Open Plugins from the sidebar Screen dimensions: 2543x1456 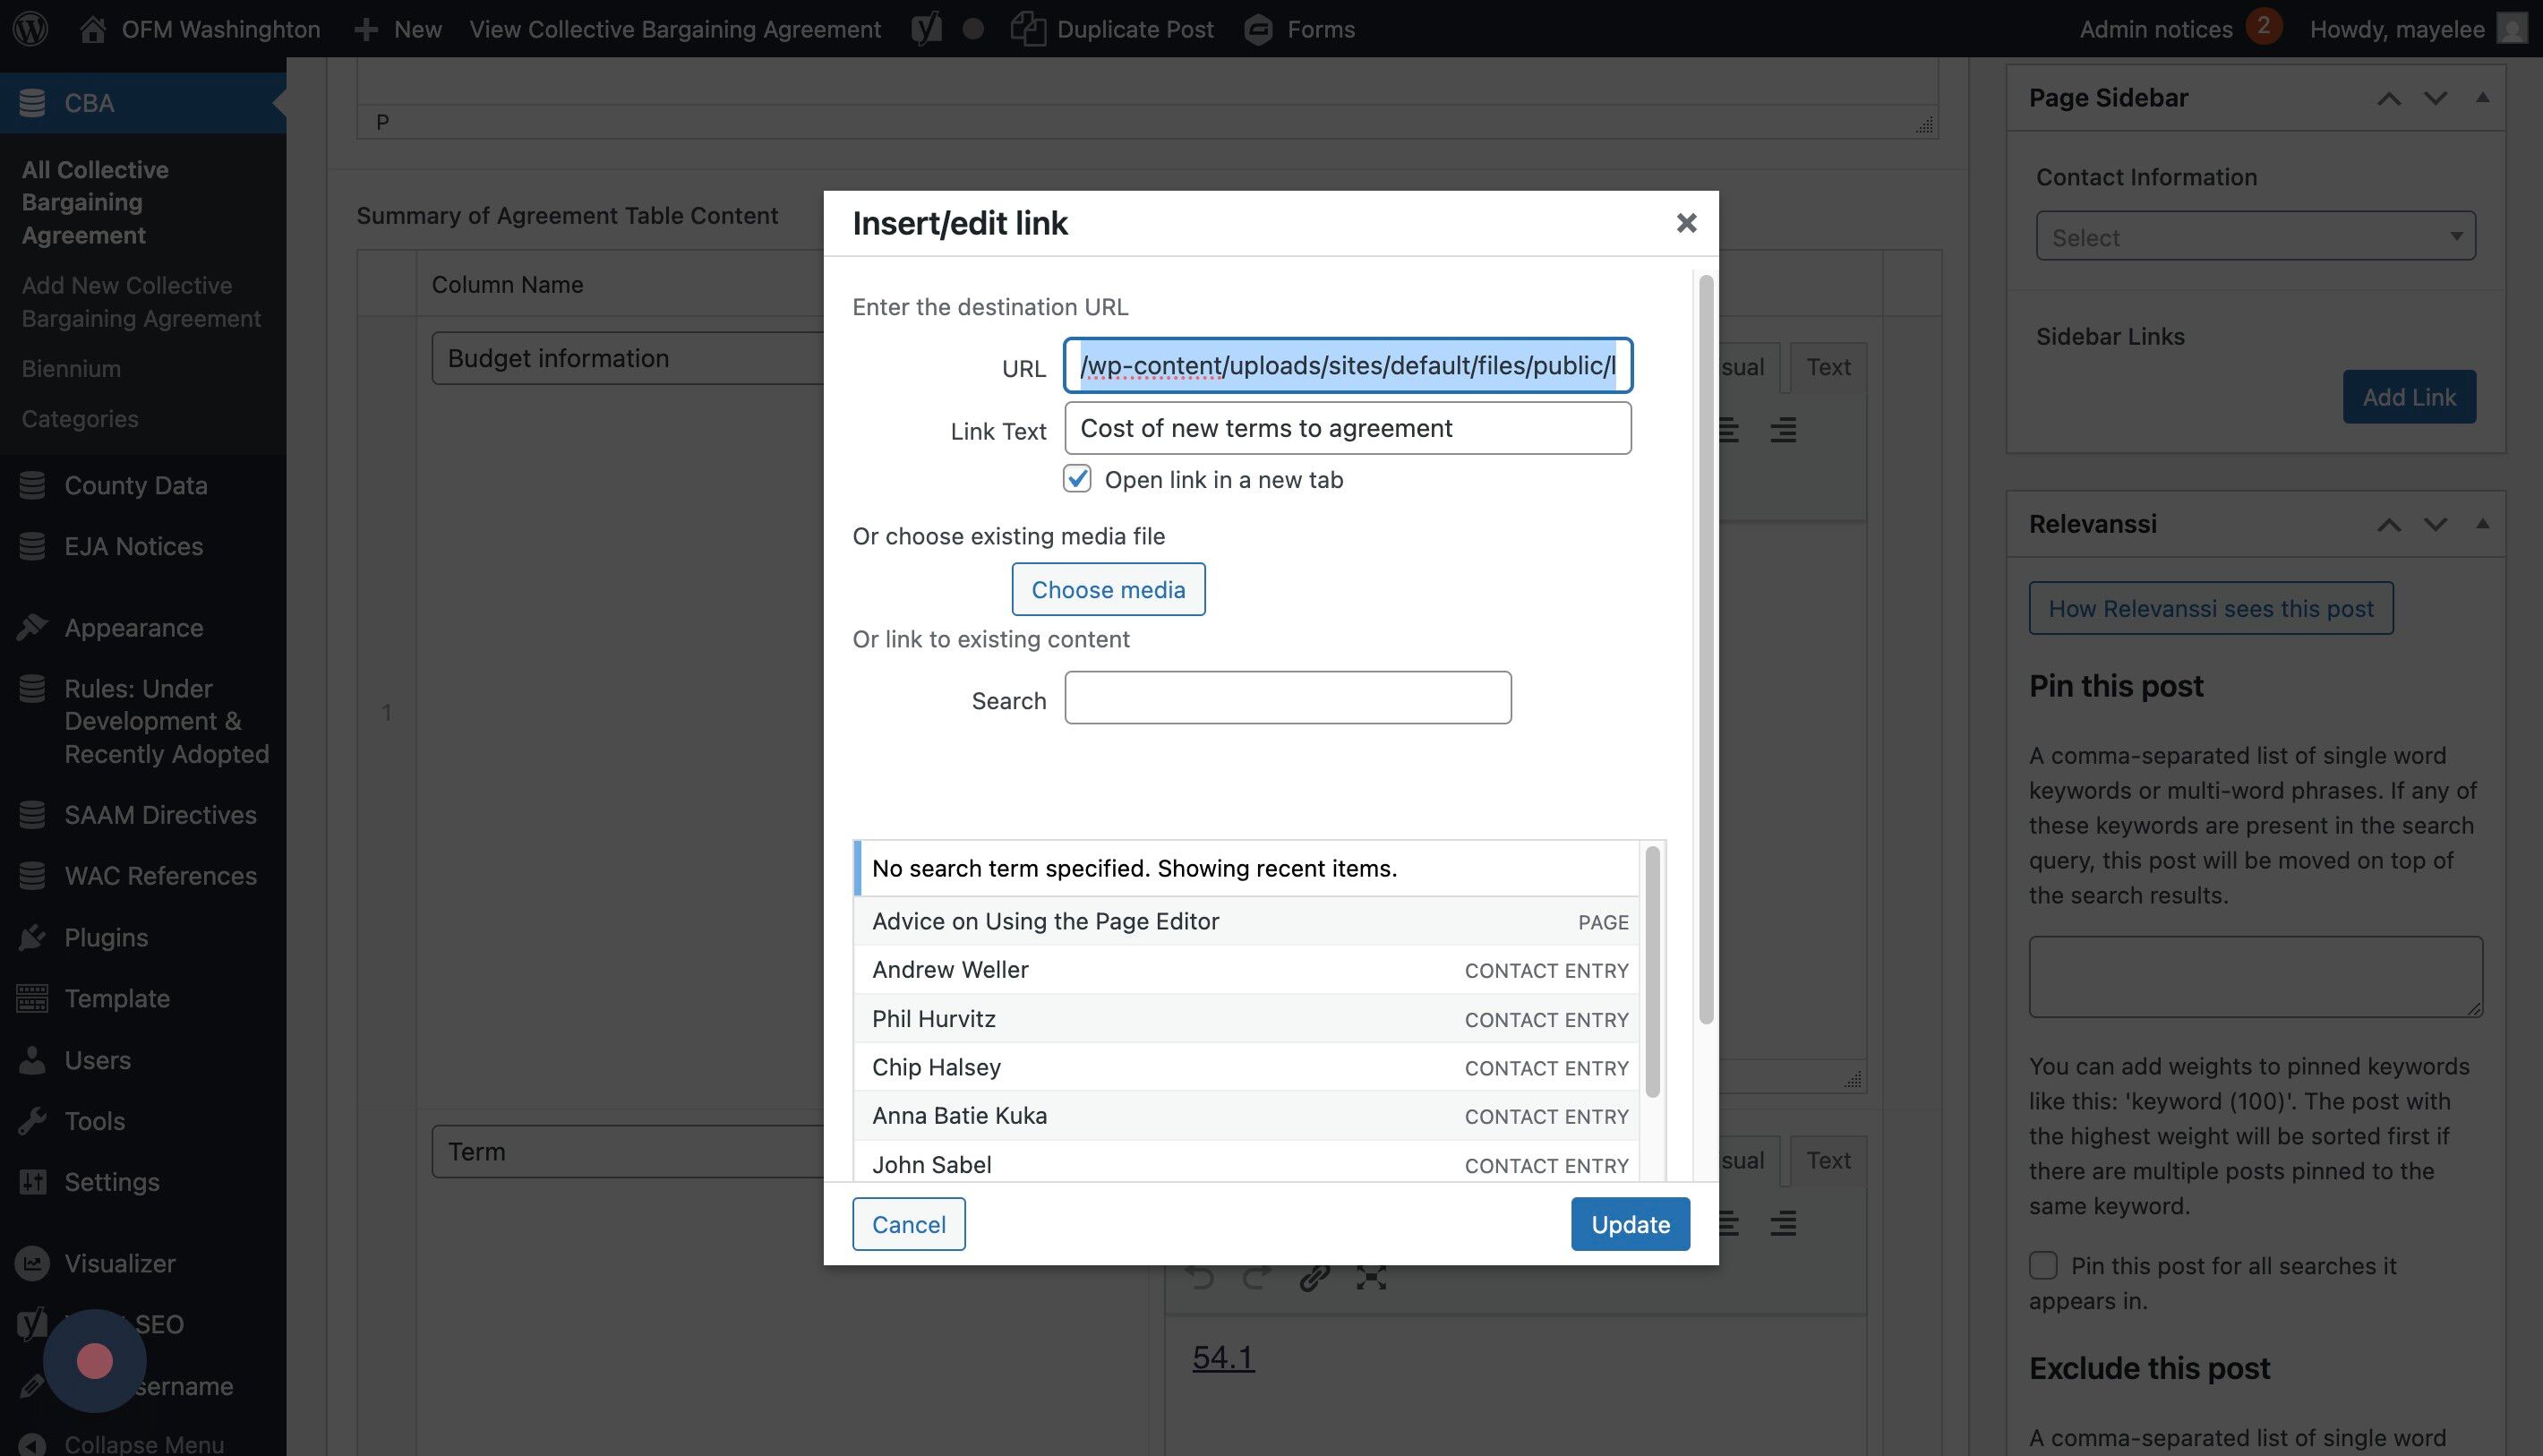point(106,937)
